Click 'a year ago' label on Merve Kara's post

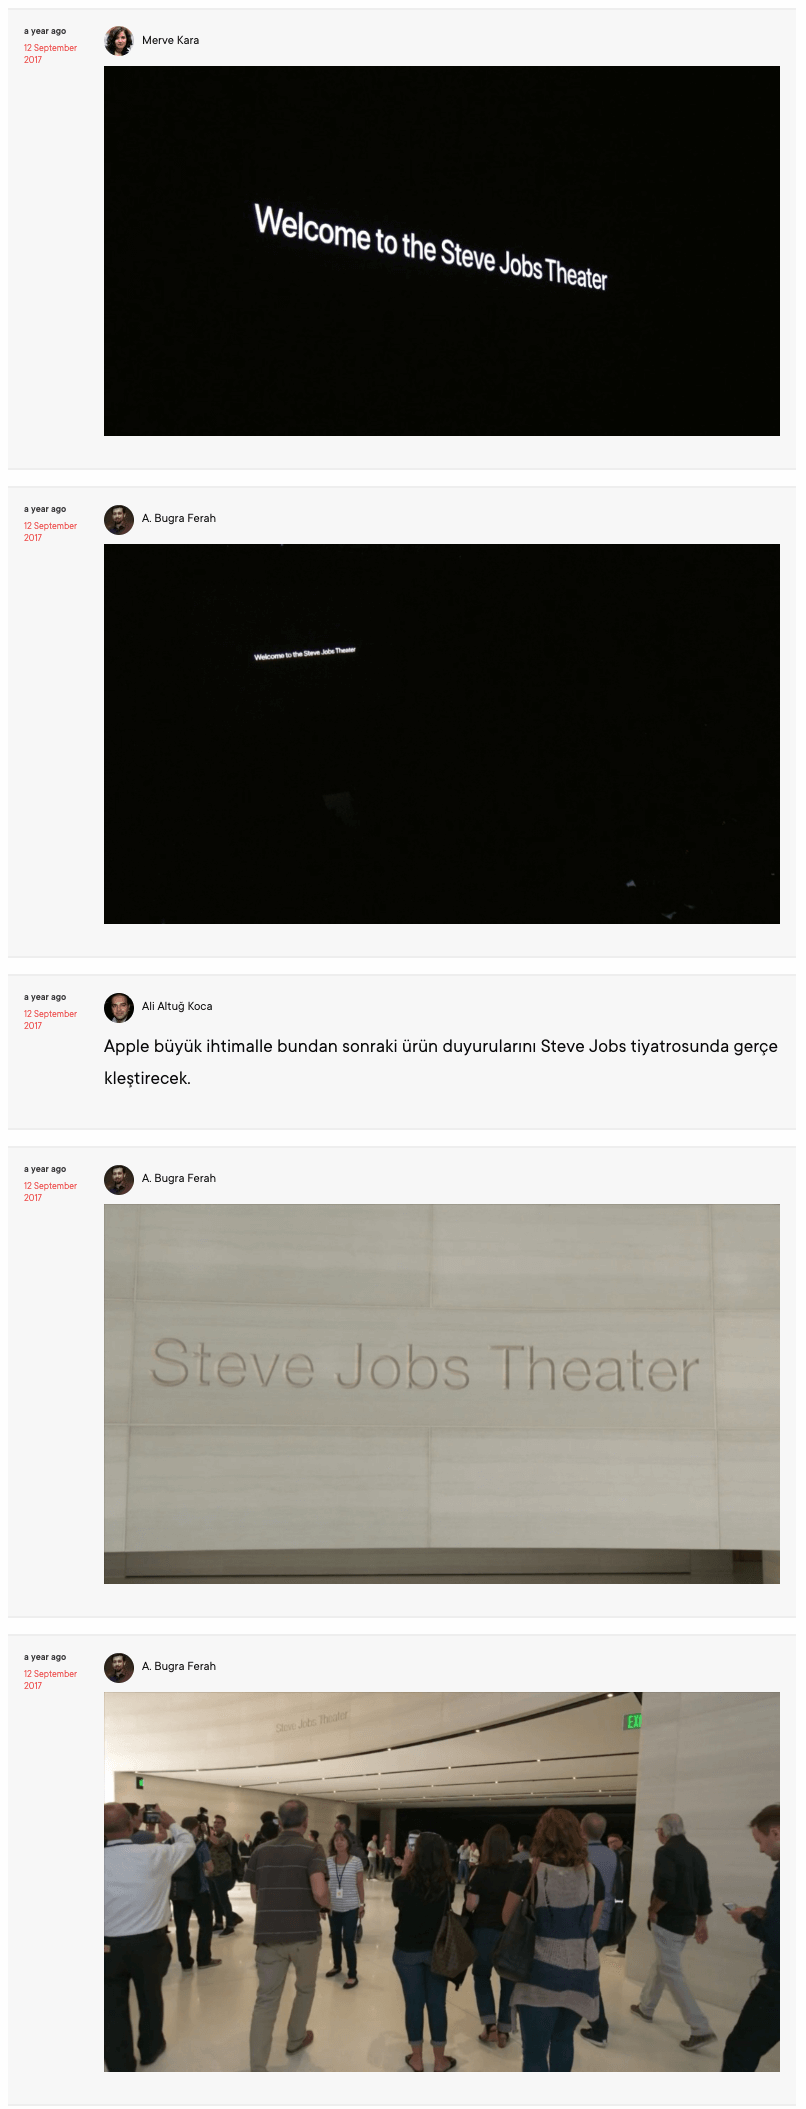point(45,31)
